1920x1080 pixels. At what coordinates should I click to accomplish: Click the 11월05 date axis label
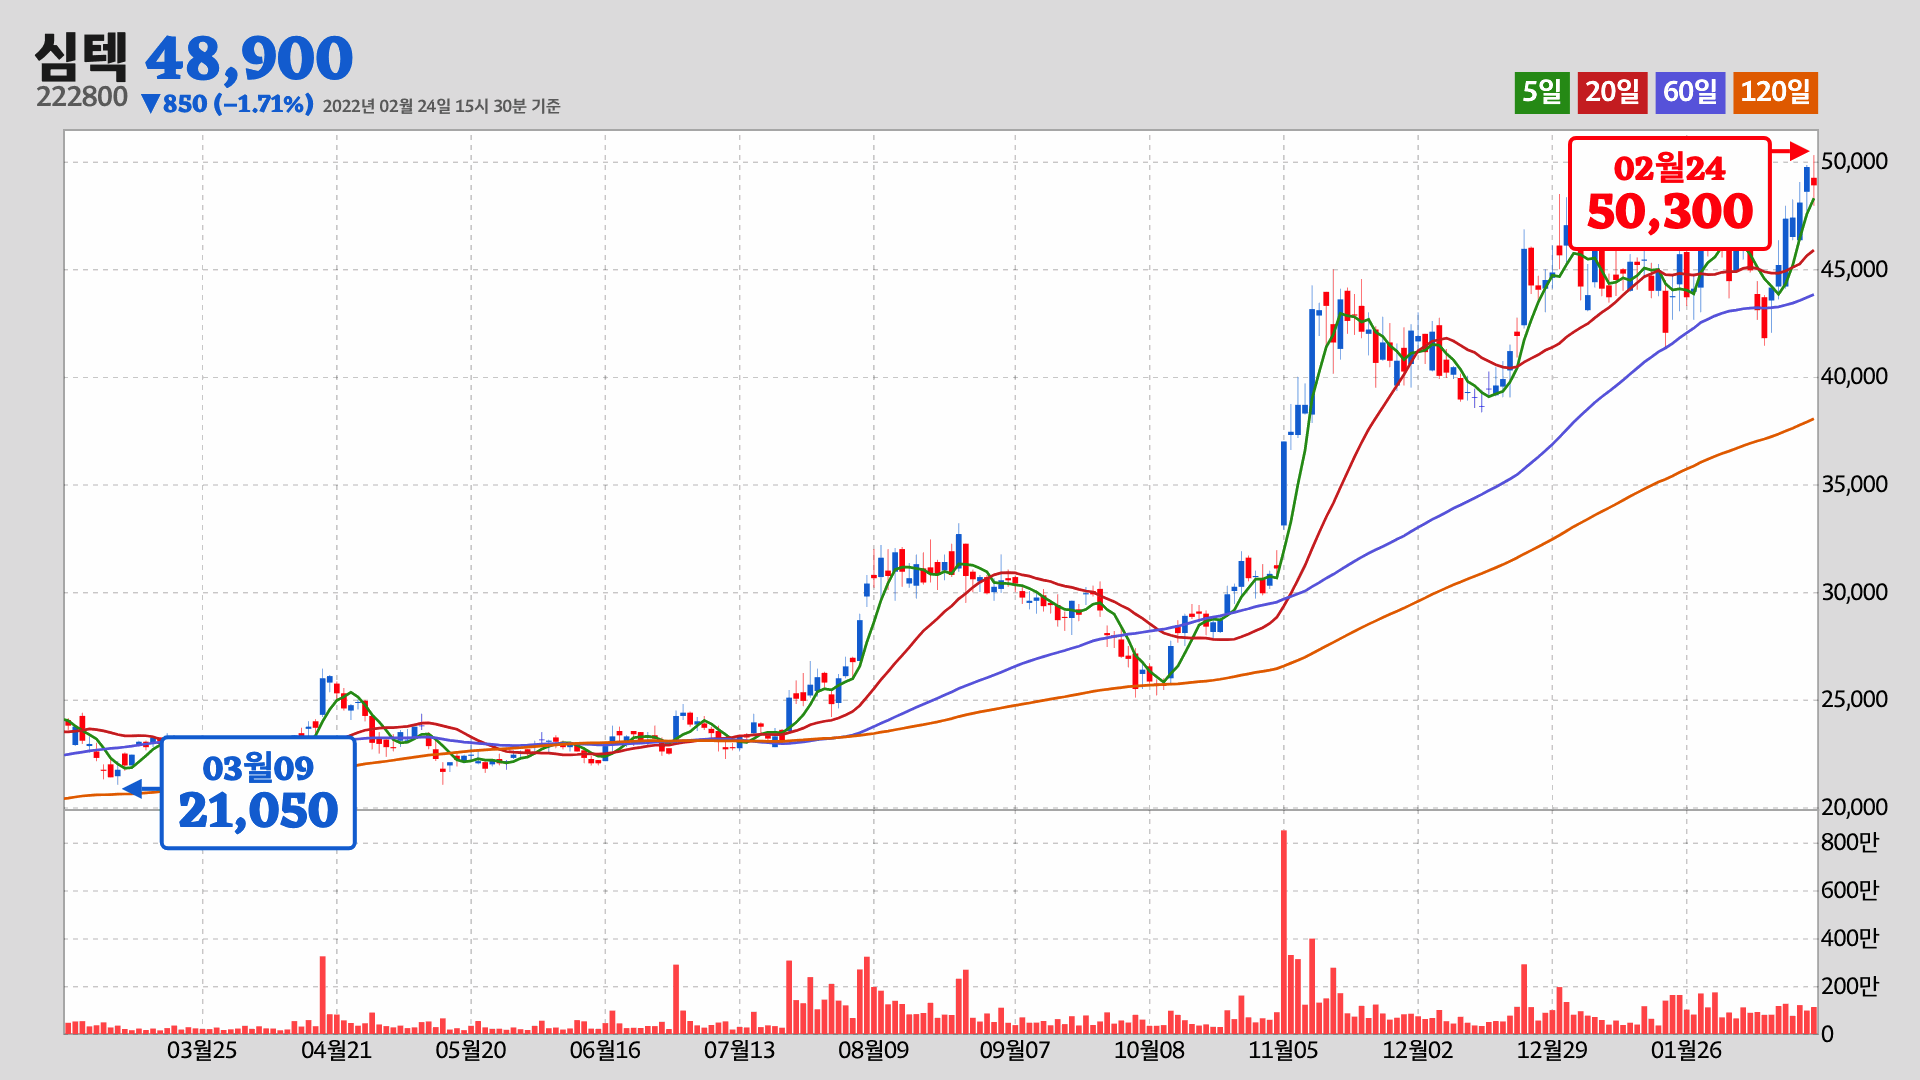click(1283, 1051)
